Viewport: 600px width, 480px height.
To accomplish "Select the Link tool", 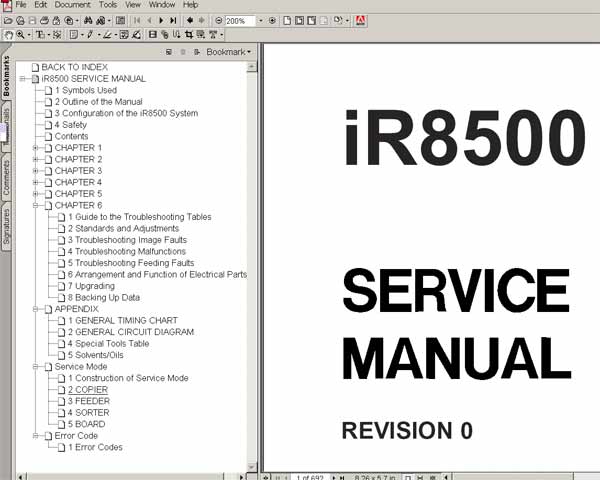I will tap(165, 35).
